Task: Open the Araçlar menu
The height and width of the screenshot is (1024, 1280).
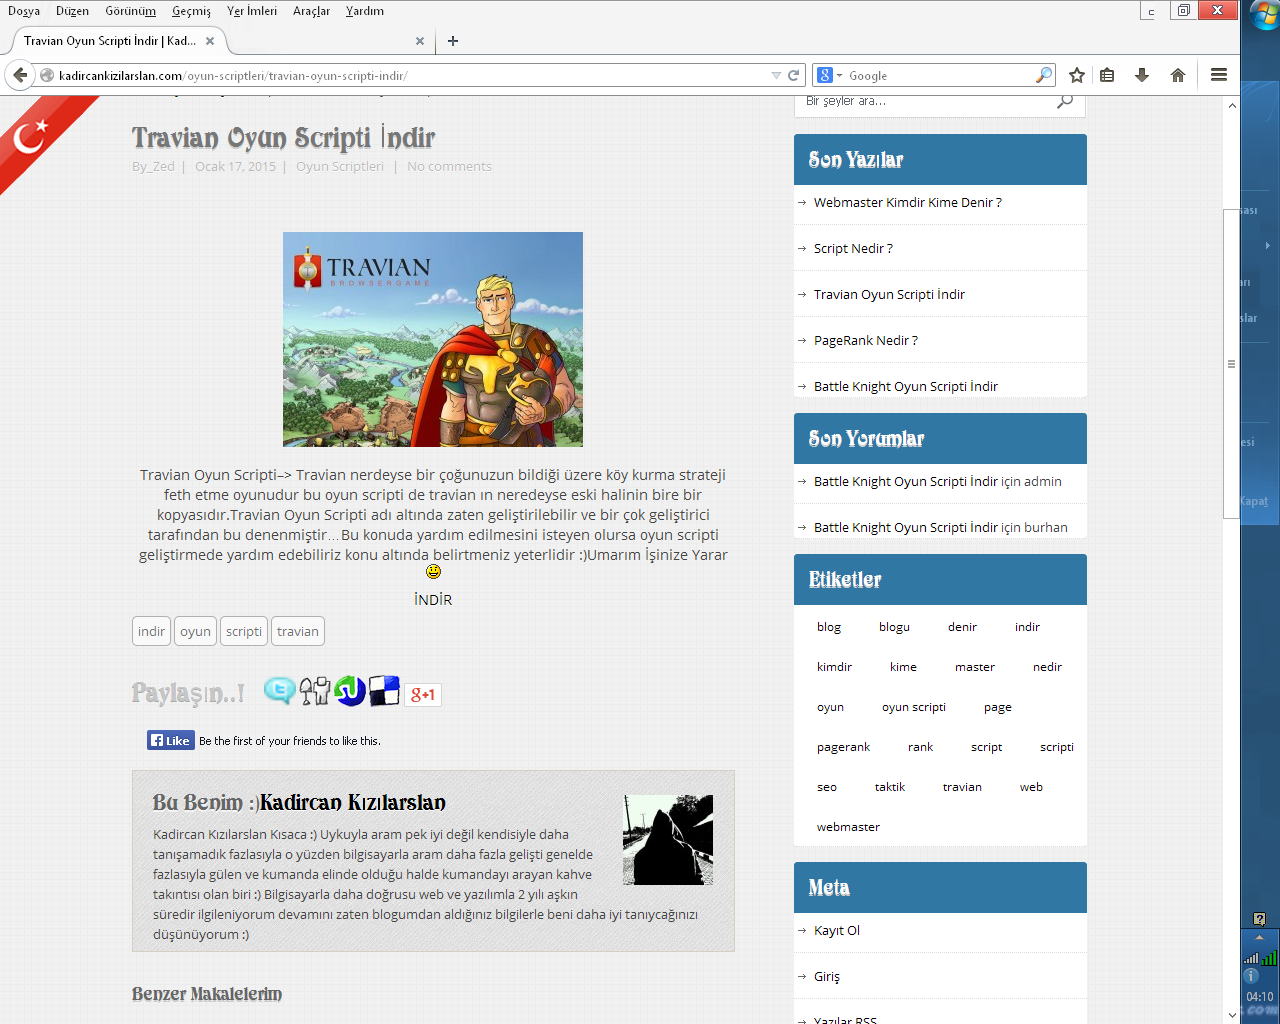Action: (x=311, y=11)
